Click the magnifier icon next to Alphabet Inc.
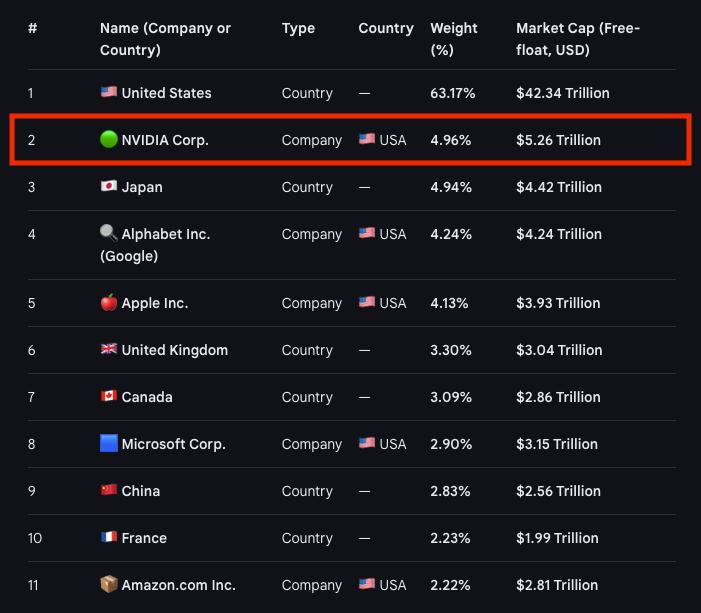701x613 pixels. [x=109, y=233]
